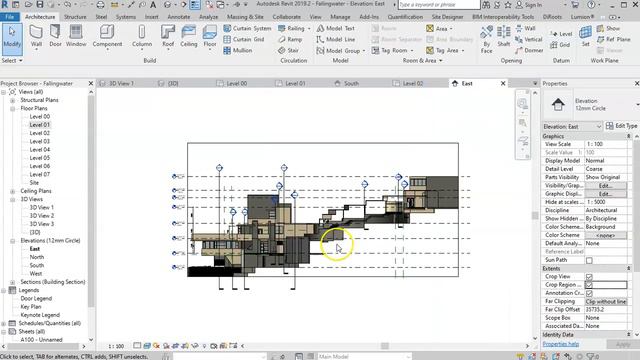Select the Modify tool
Screen dimensions: 640x360
[12, 39]
